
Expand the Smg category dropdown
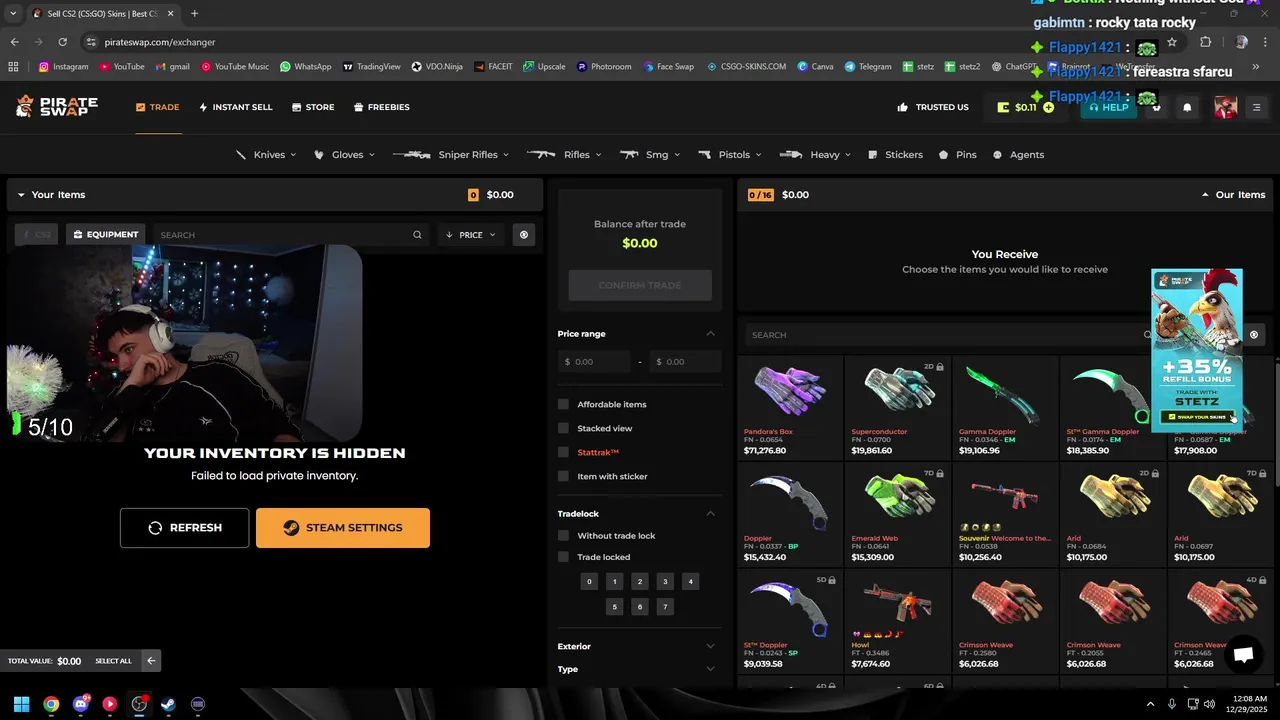click(649, 155)
